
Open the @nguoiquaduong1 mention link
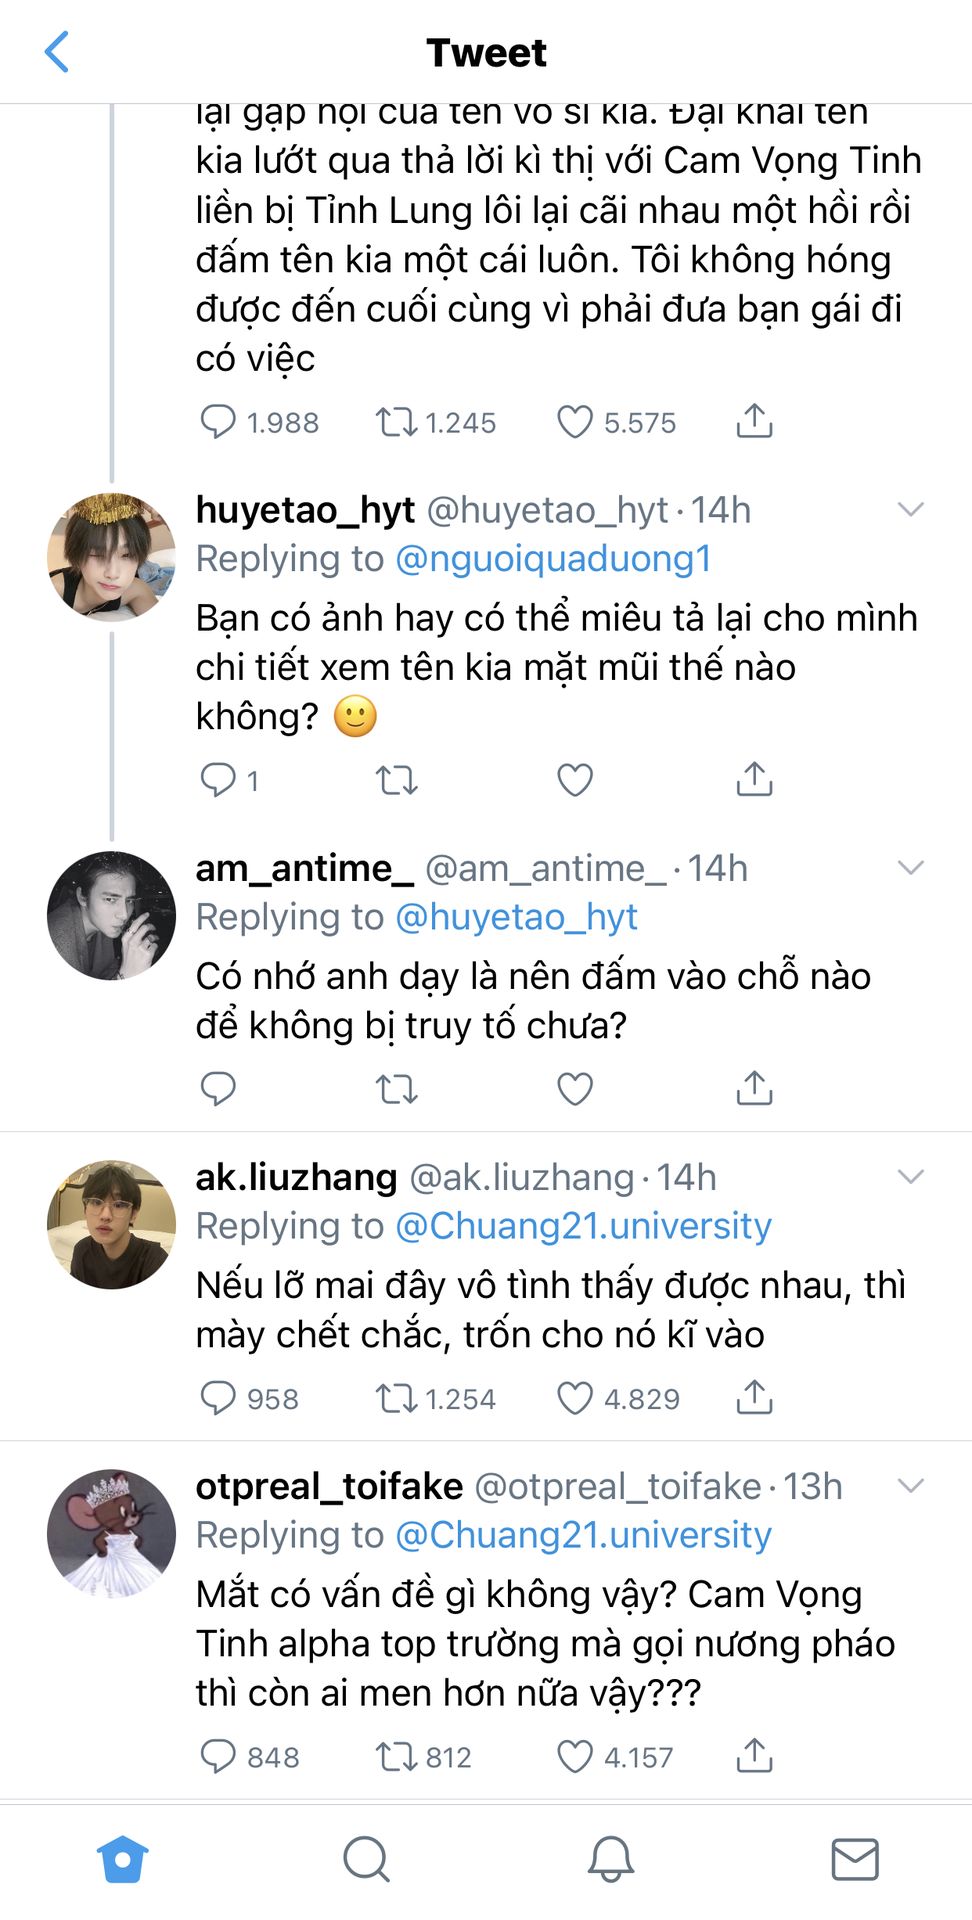coord(553,559)
